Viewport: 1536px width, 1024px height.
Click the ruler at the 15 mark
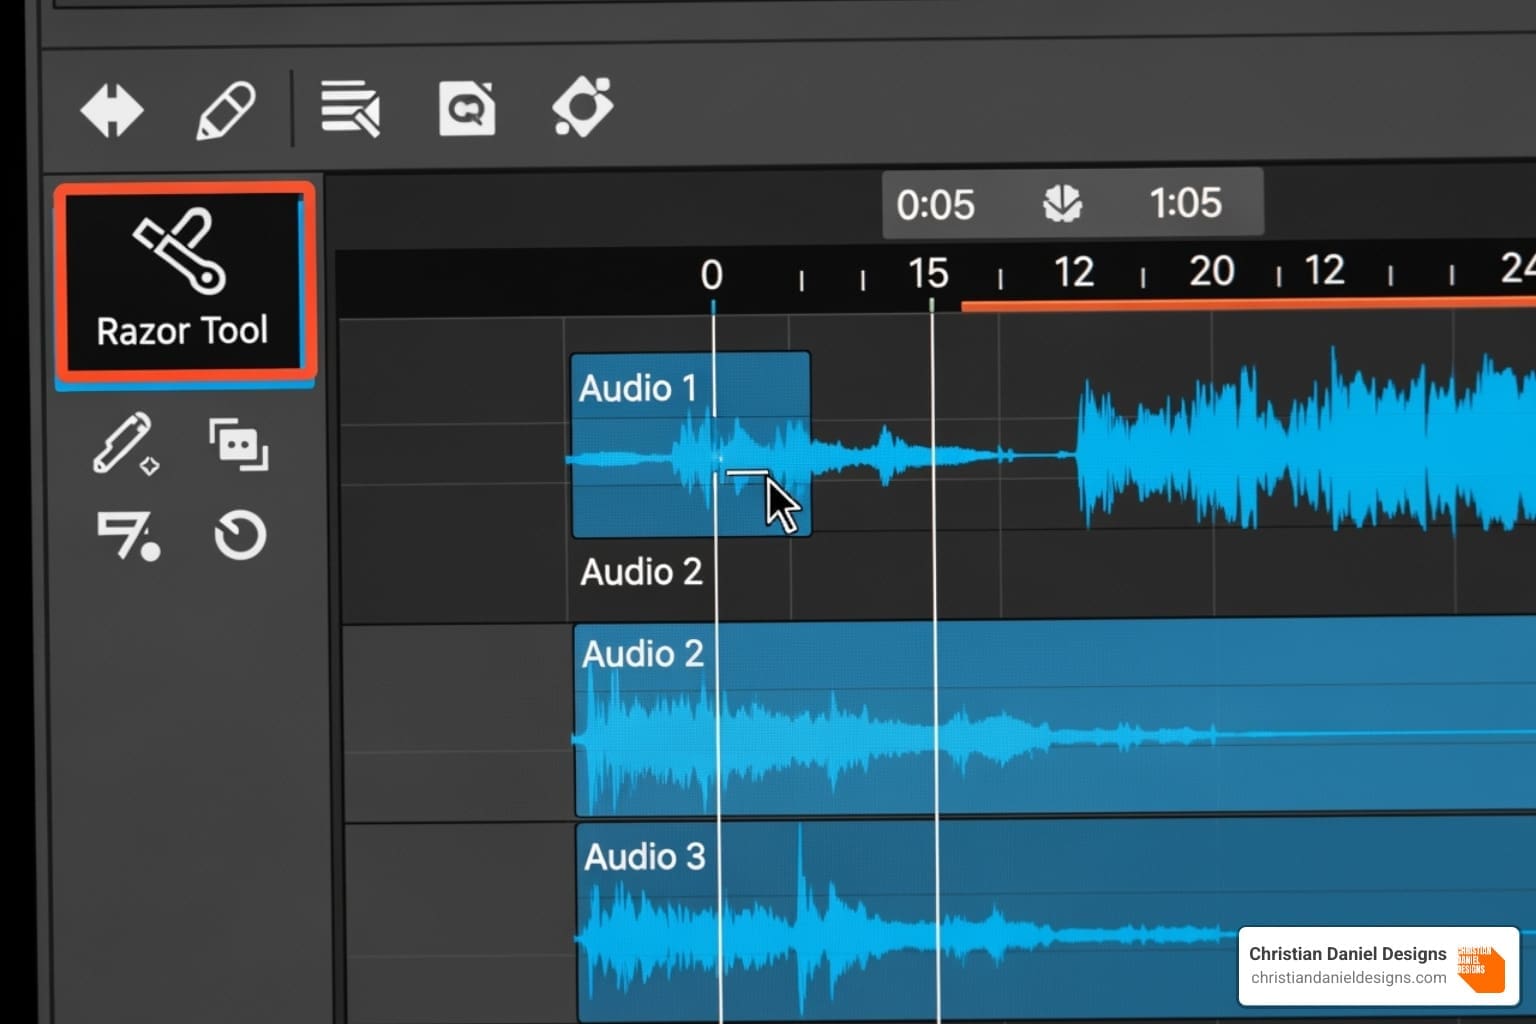pyautogui.click(x=928, y=274)
